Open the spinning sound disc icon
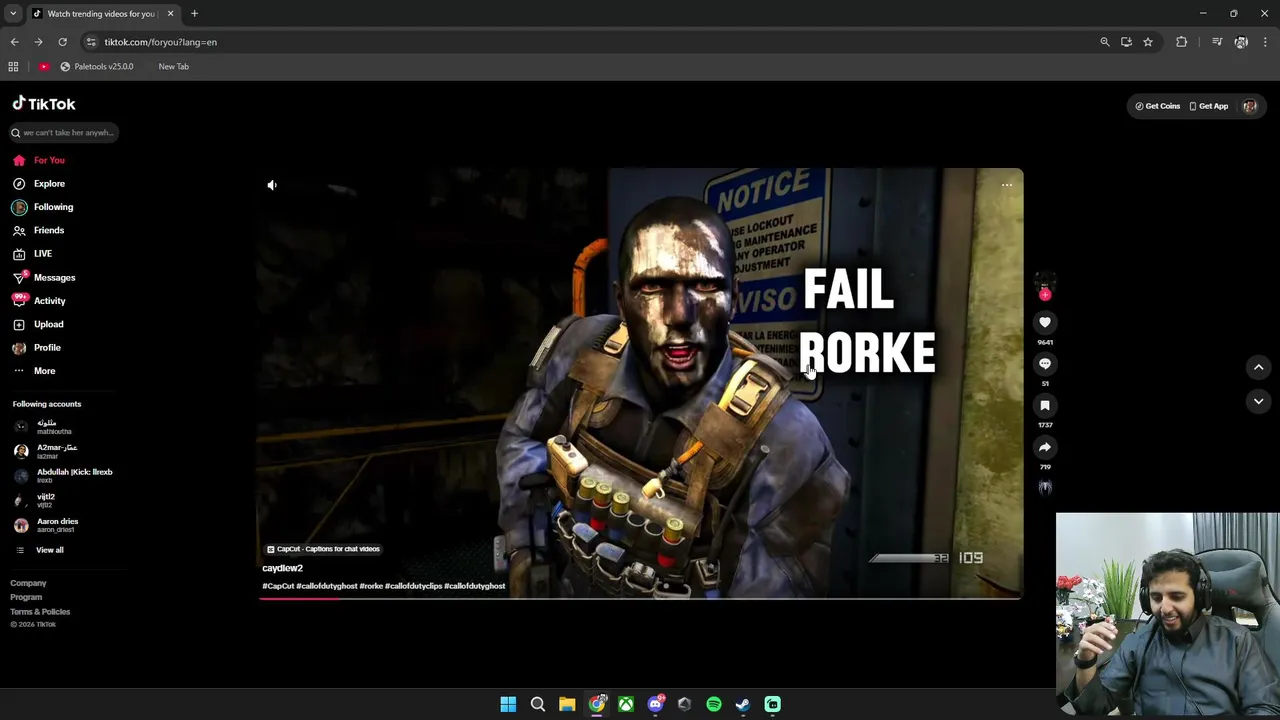This screenshot has height=720, width=1280. [x=1045, y=488]
